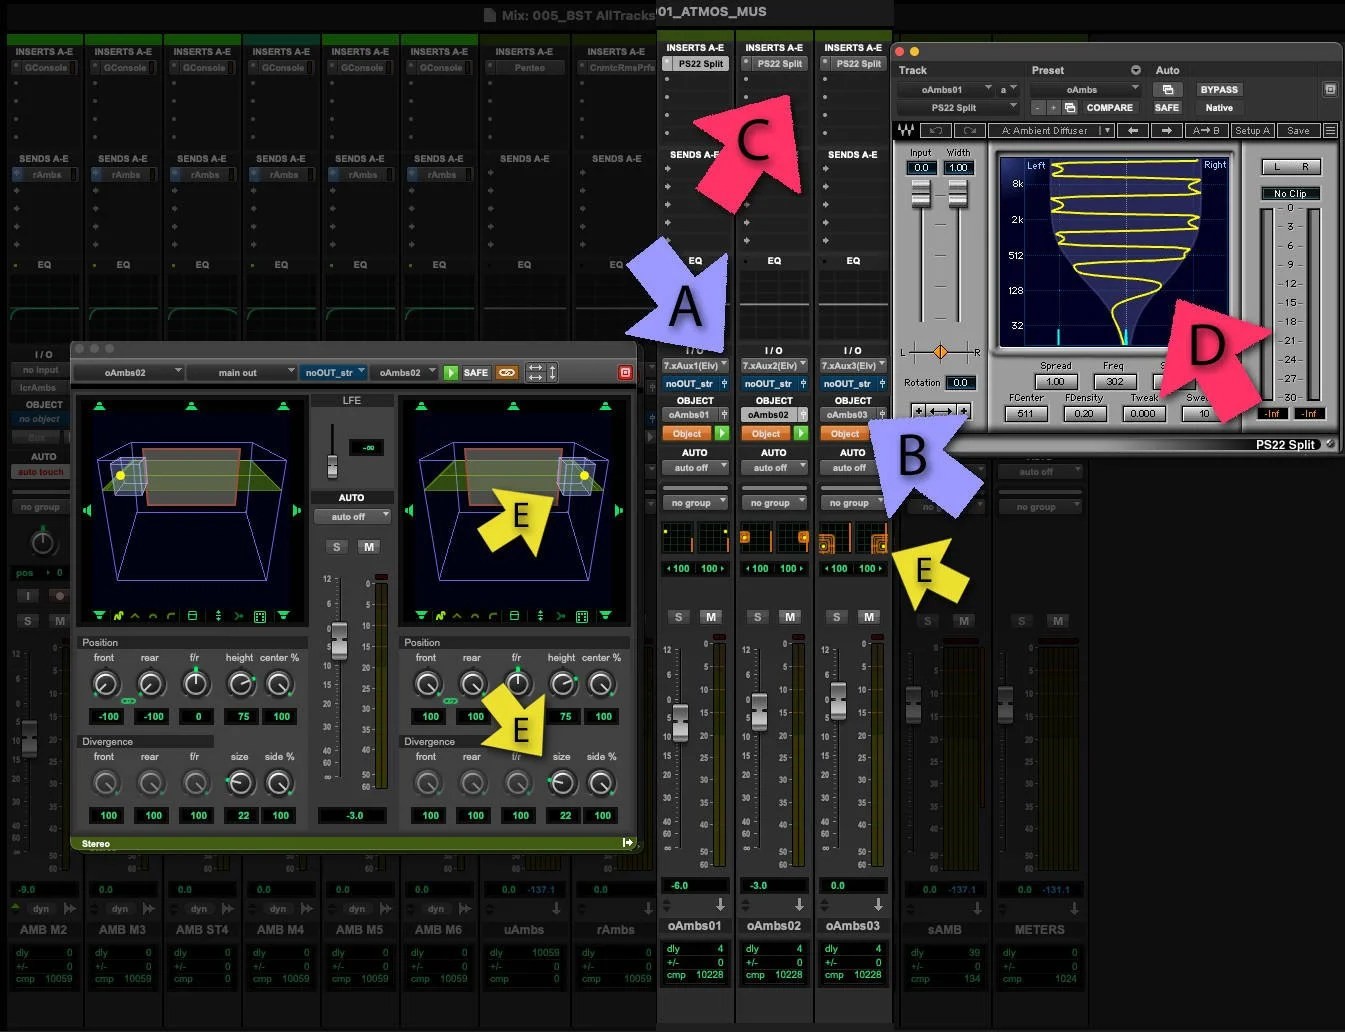Click the preset plus button in PS22 Split
Viewport: 1345px width, 1032px height.
1053,107
